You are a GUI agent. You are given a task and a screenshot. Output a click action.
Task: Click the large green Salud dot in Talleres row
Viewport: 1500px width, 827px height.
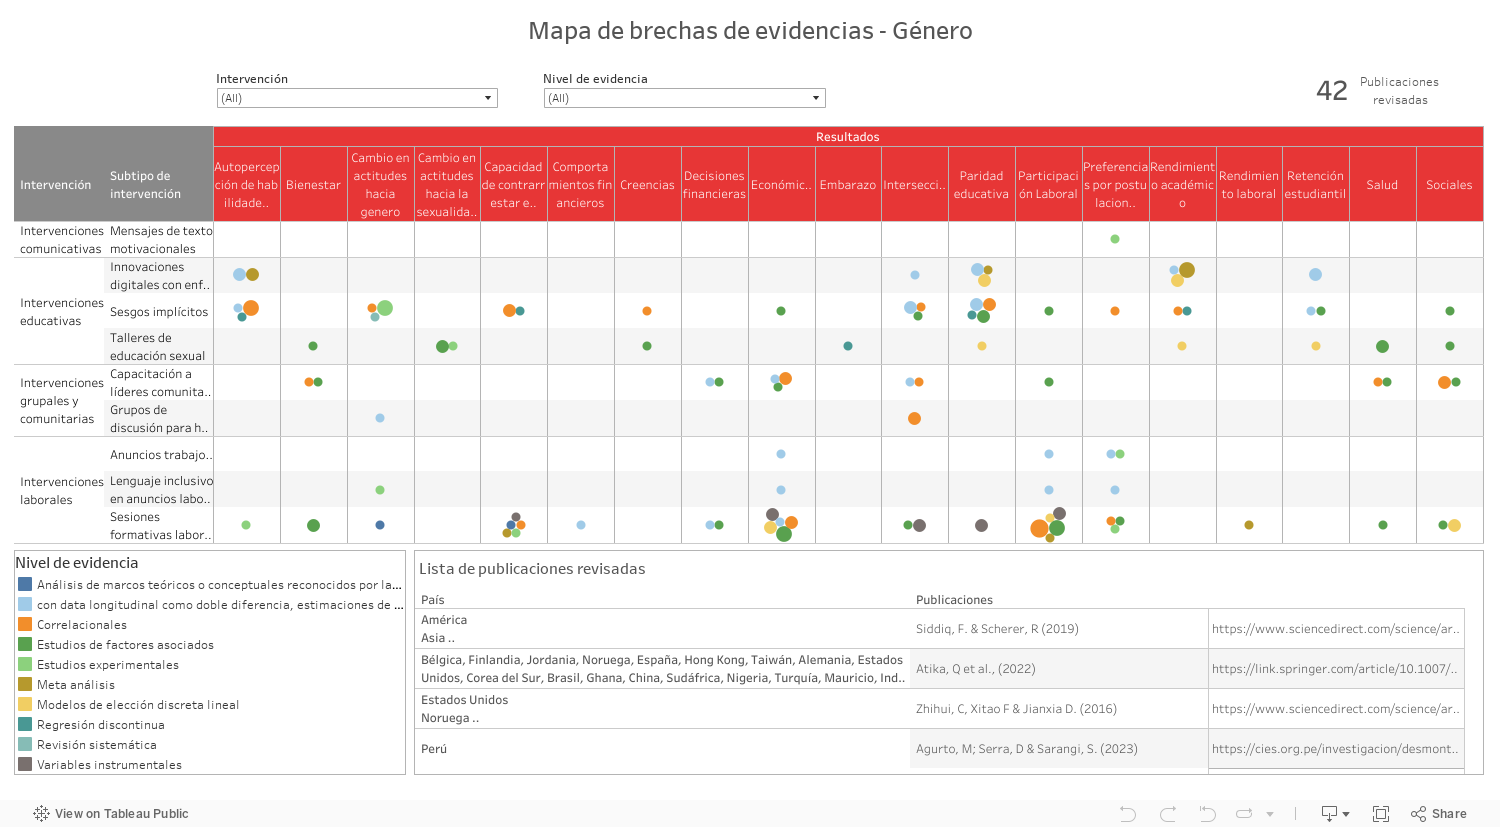pos(1382,346)
